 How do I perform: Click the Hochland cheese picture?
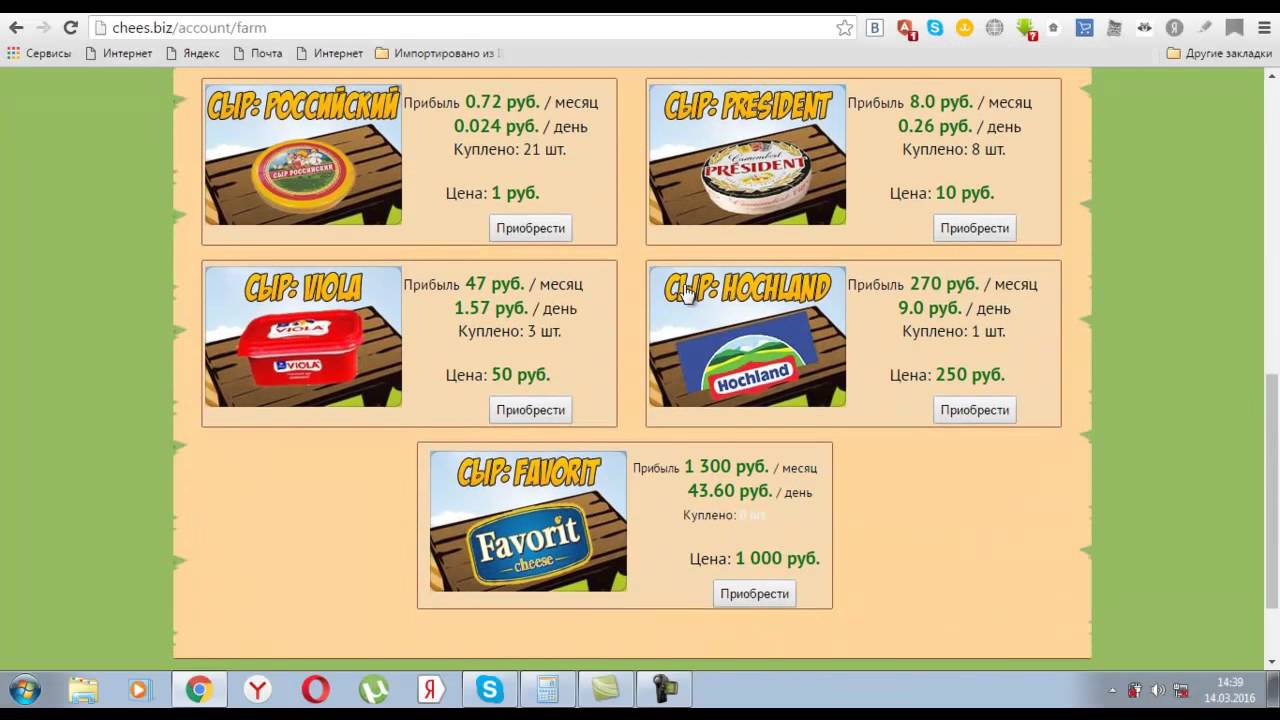point(747,336)
